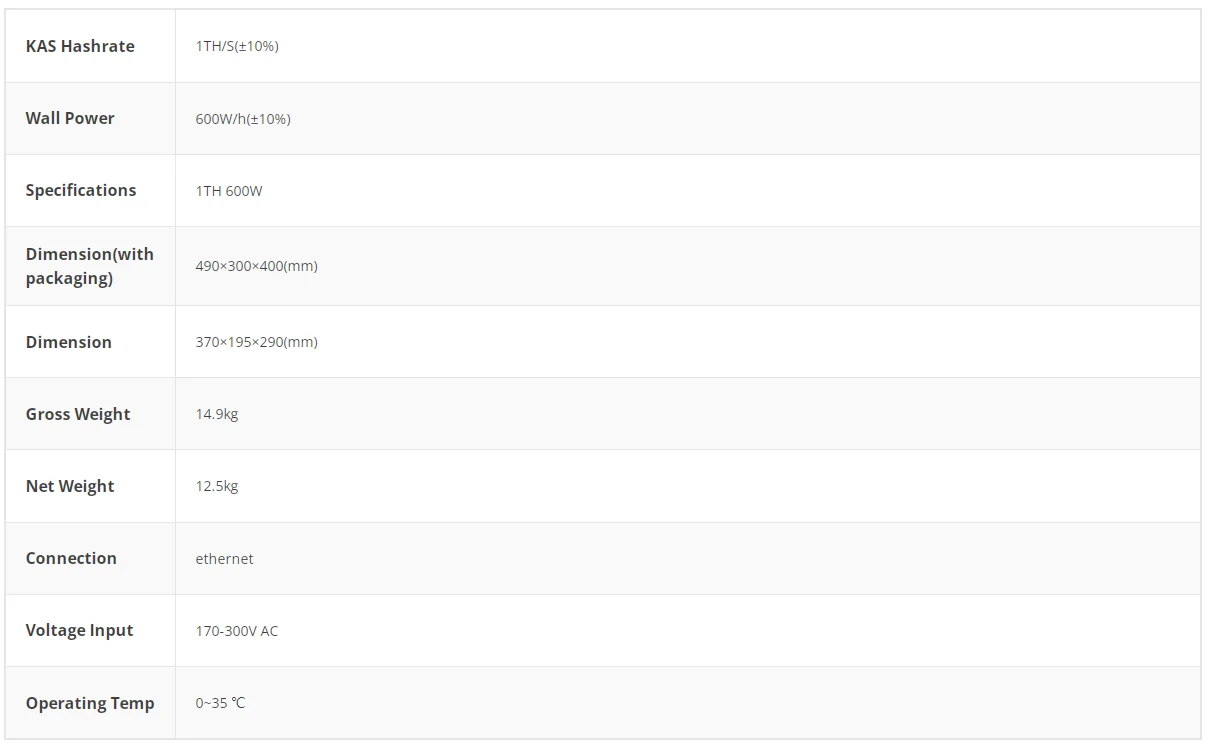
Task: Click the plain Dimension row label
Action: coord(69,342)
